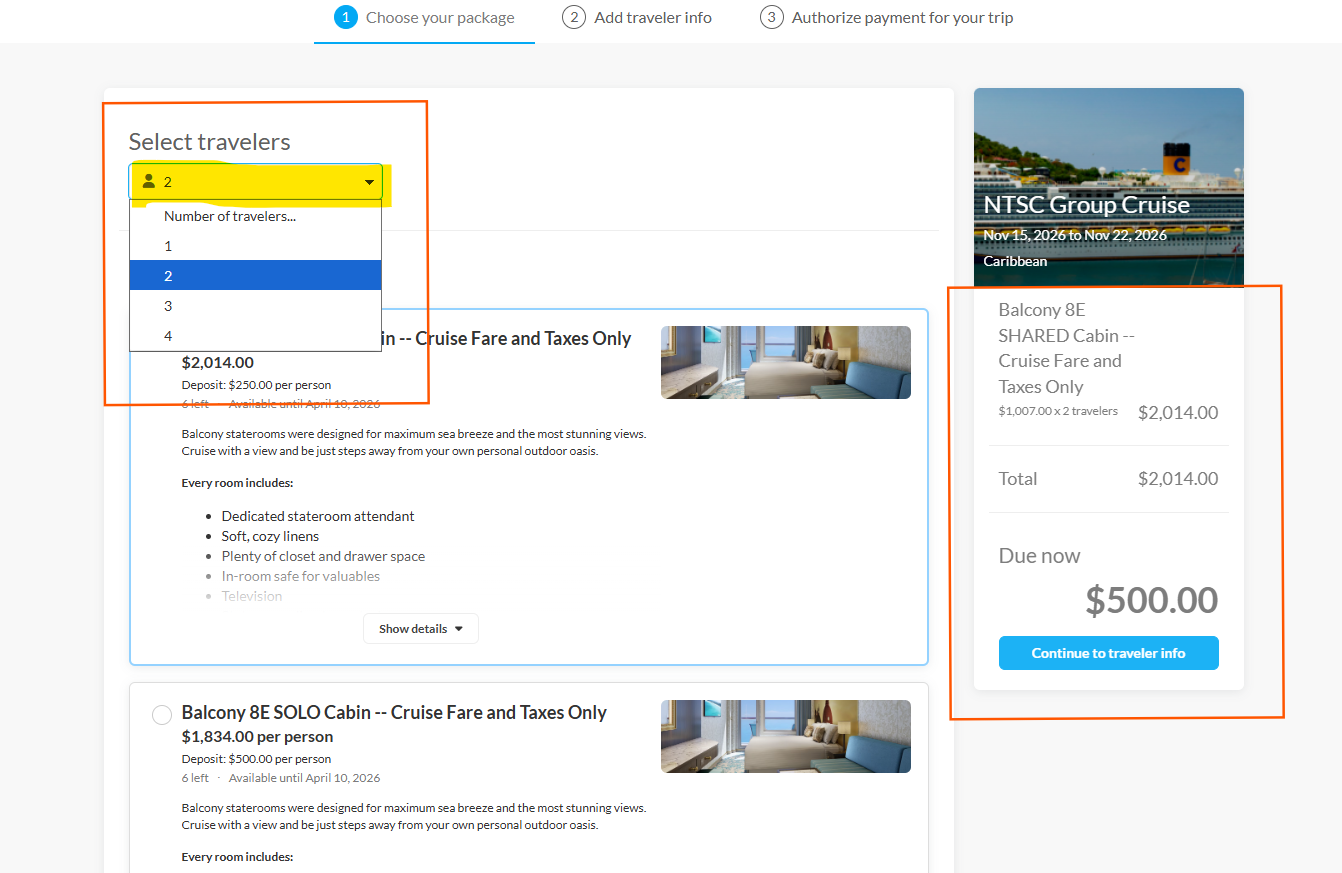The image size is (1342, 873).
Task: Click the Balcony 8E SOLO Cabin title
Action: 394,713
